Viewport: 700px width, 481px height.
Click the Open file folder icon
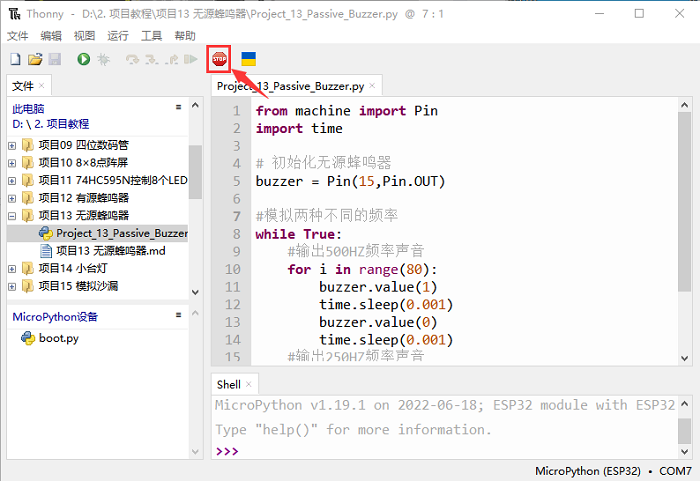click(x=35, y=60)
